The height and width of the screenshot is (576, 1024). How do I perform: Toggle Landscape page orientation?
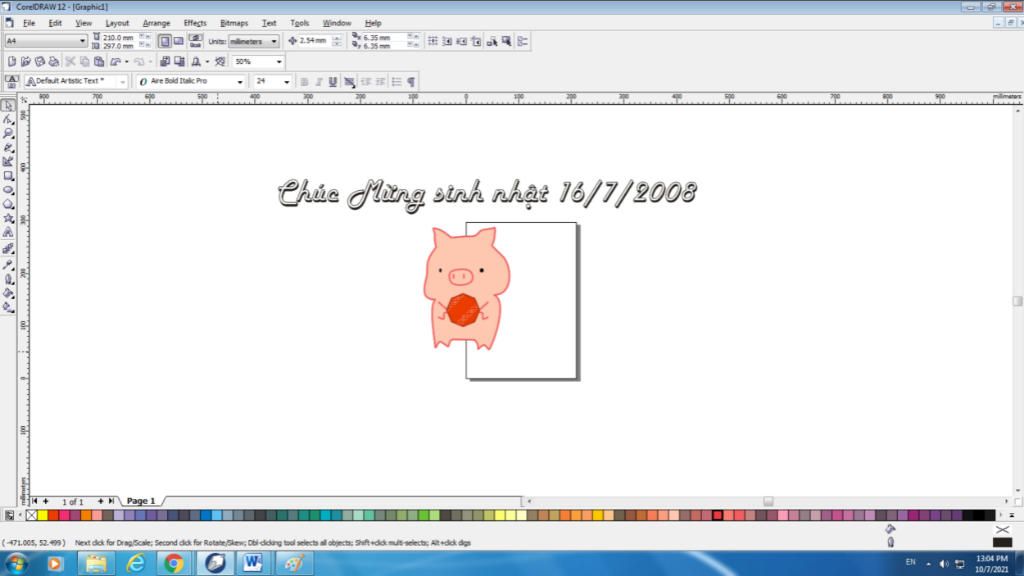178,41
